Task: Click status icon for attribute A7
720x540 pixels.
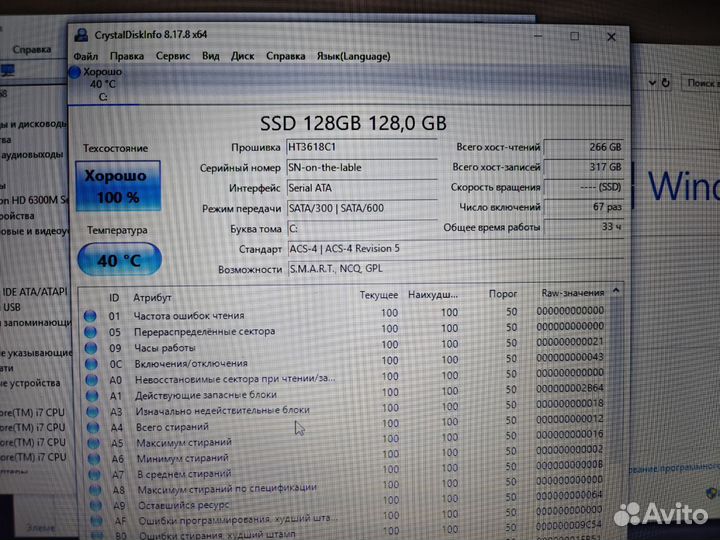Action: point(95,474)
